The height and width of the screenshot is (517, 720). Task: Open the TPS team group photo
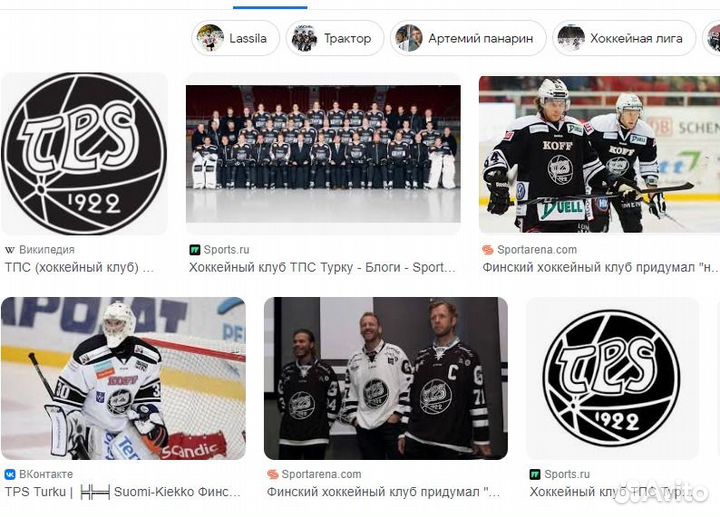pos(323,153)
